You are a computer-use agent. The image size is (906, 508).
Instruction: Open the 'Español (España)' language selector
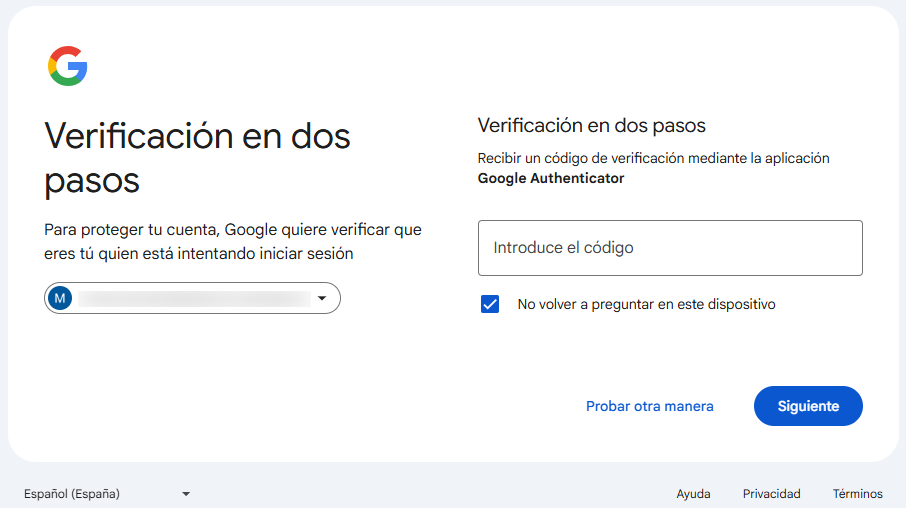[x=72, y=494]
